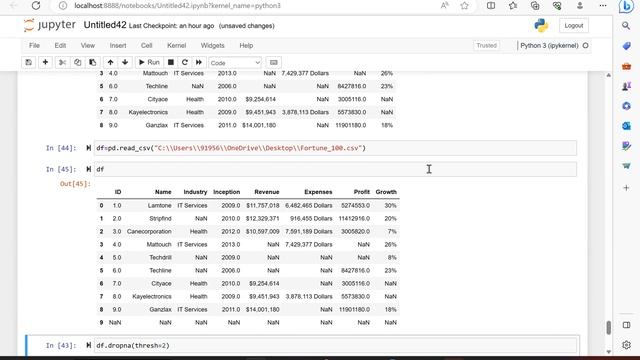Open the read aloud icon in address bar
The image size is (640, 360).
pos(444,6)
